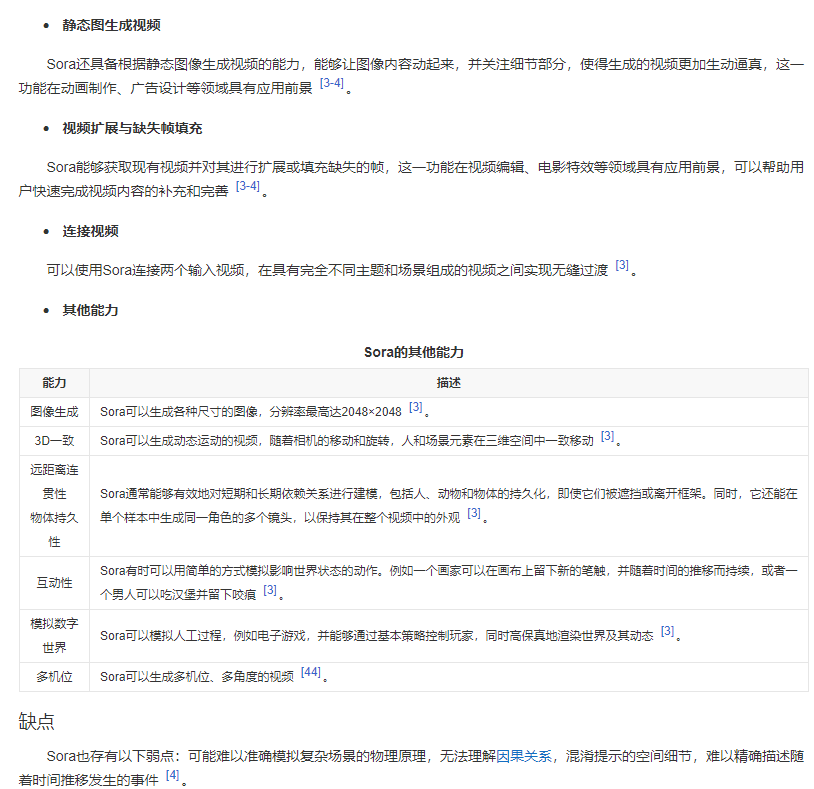Open citation [44] in the 多机位 row
The image size is (814, 789).
(x=311, y=672)
